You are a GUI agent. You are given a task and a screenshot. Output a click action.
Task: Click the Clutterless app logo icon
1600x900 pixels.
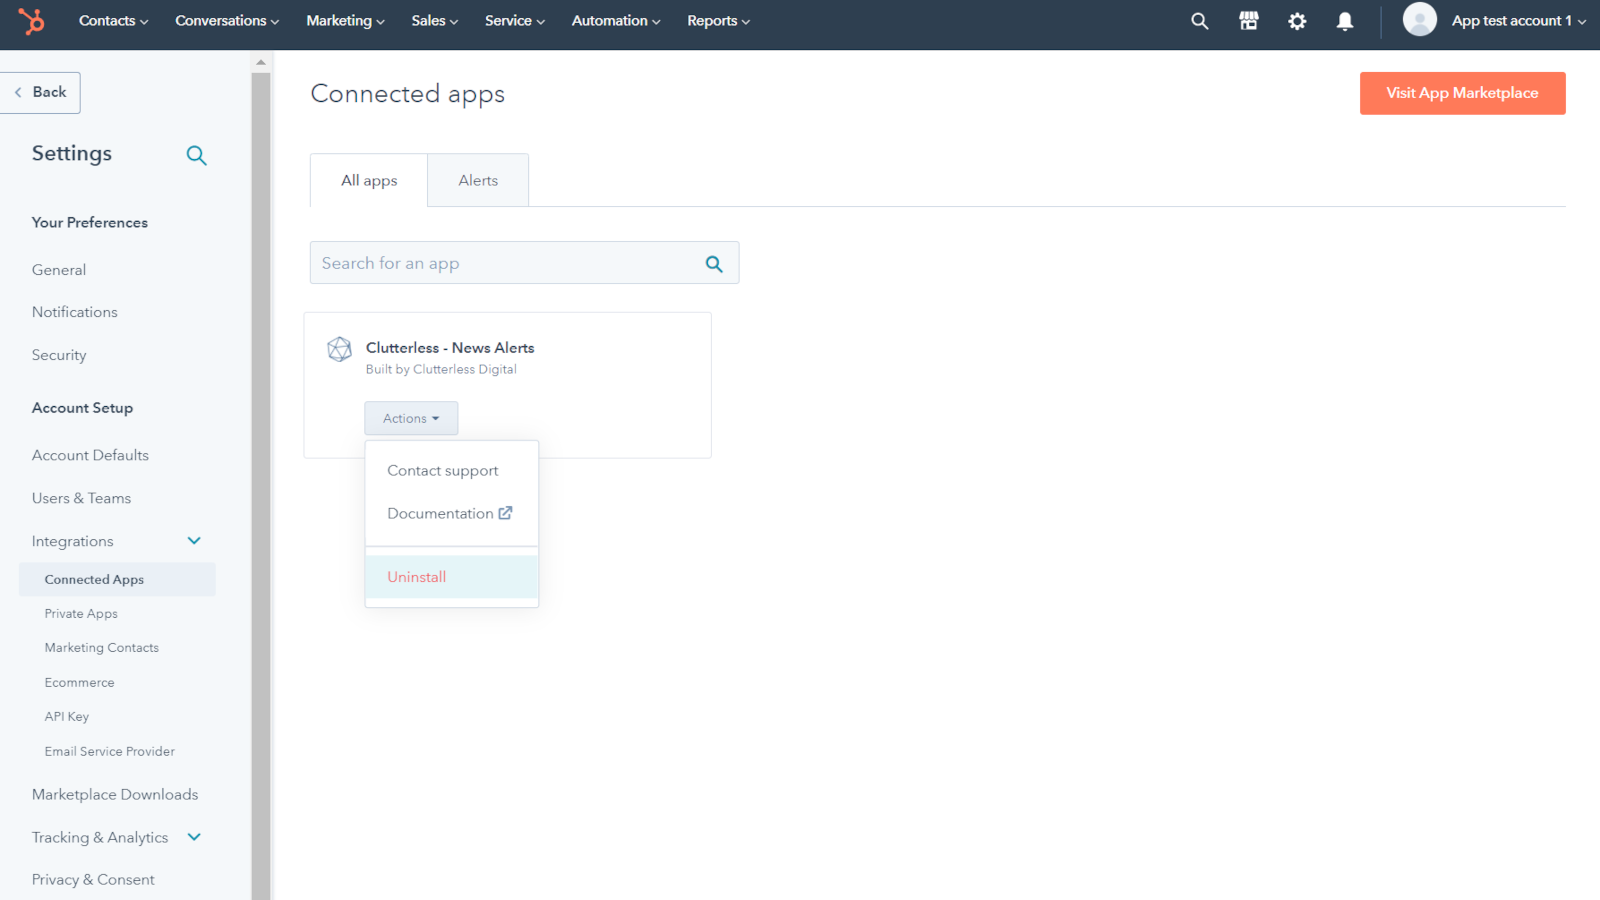(x=340, y=349)
